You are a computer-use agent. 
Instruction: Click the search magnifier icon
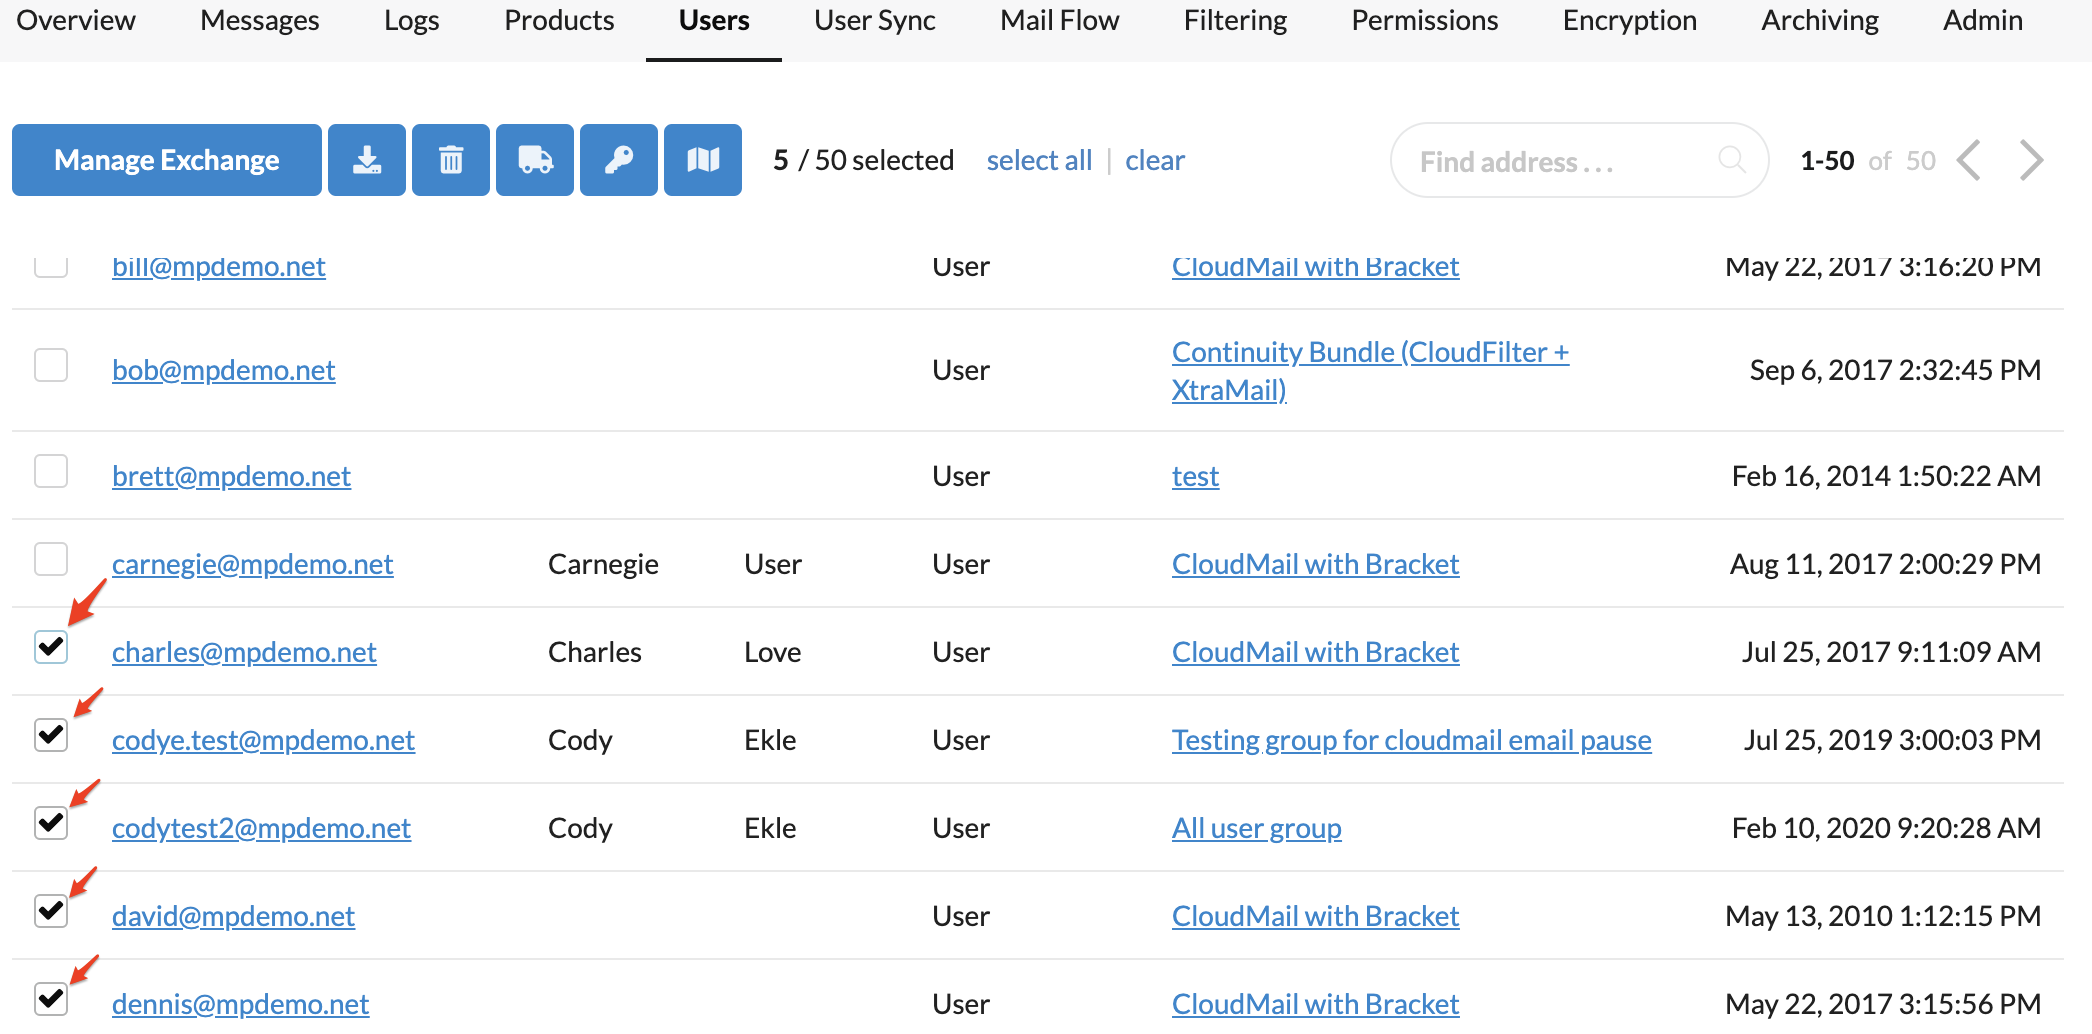tap(1731, 160)
